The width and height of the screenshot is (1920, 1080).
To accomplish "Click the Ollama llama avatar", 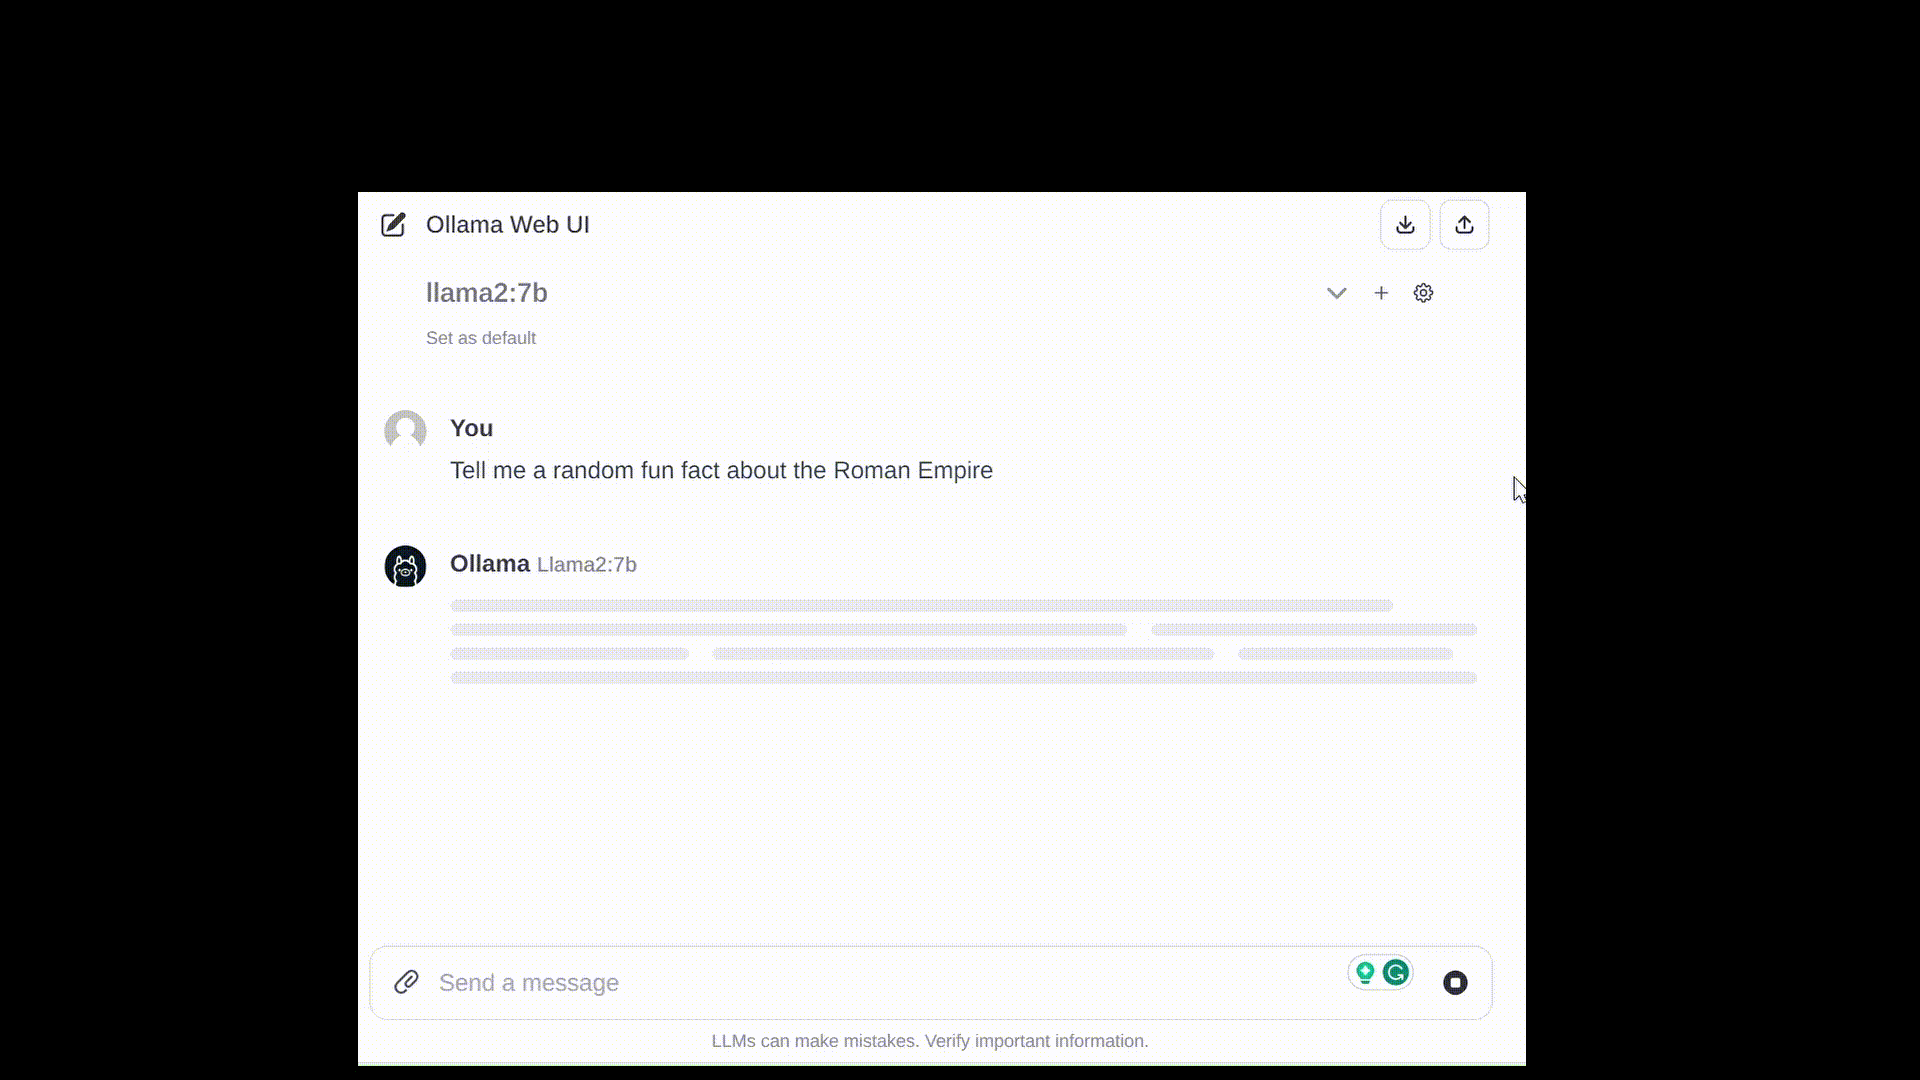I will coord(405,566).
